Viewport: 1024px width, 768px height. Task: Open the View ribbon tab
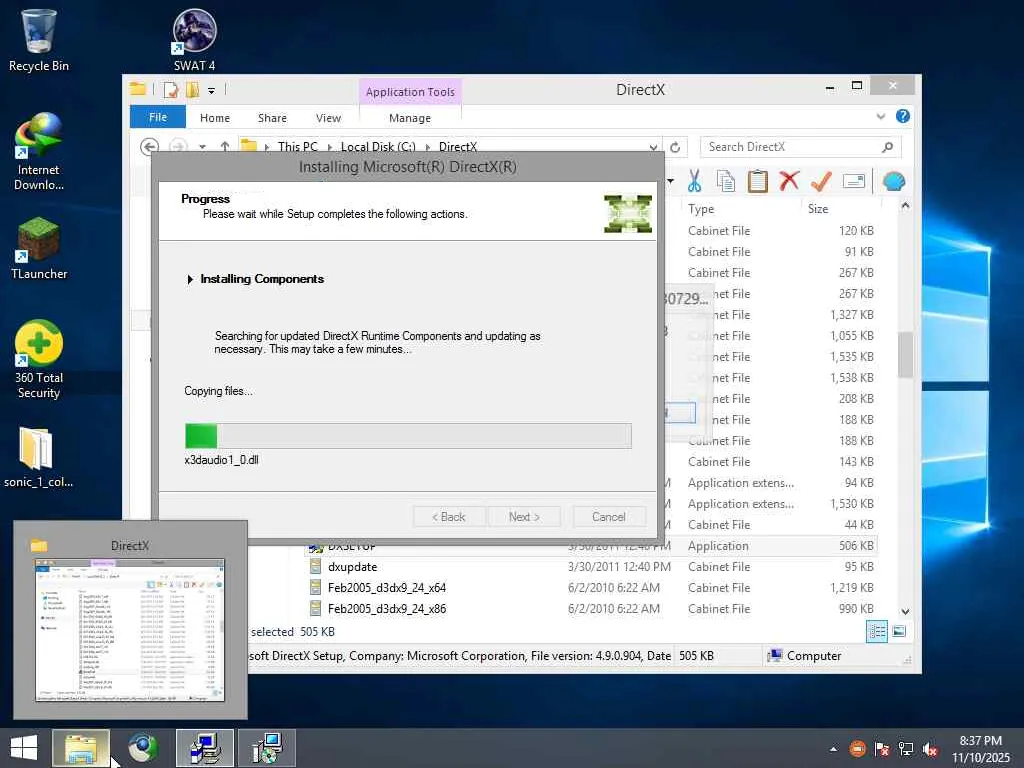tap(328, 118)
